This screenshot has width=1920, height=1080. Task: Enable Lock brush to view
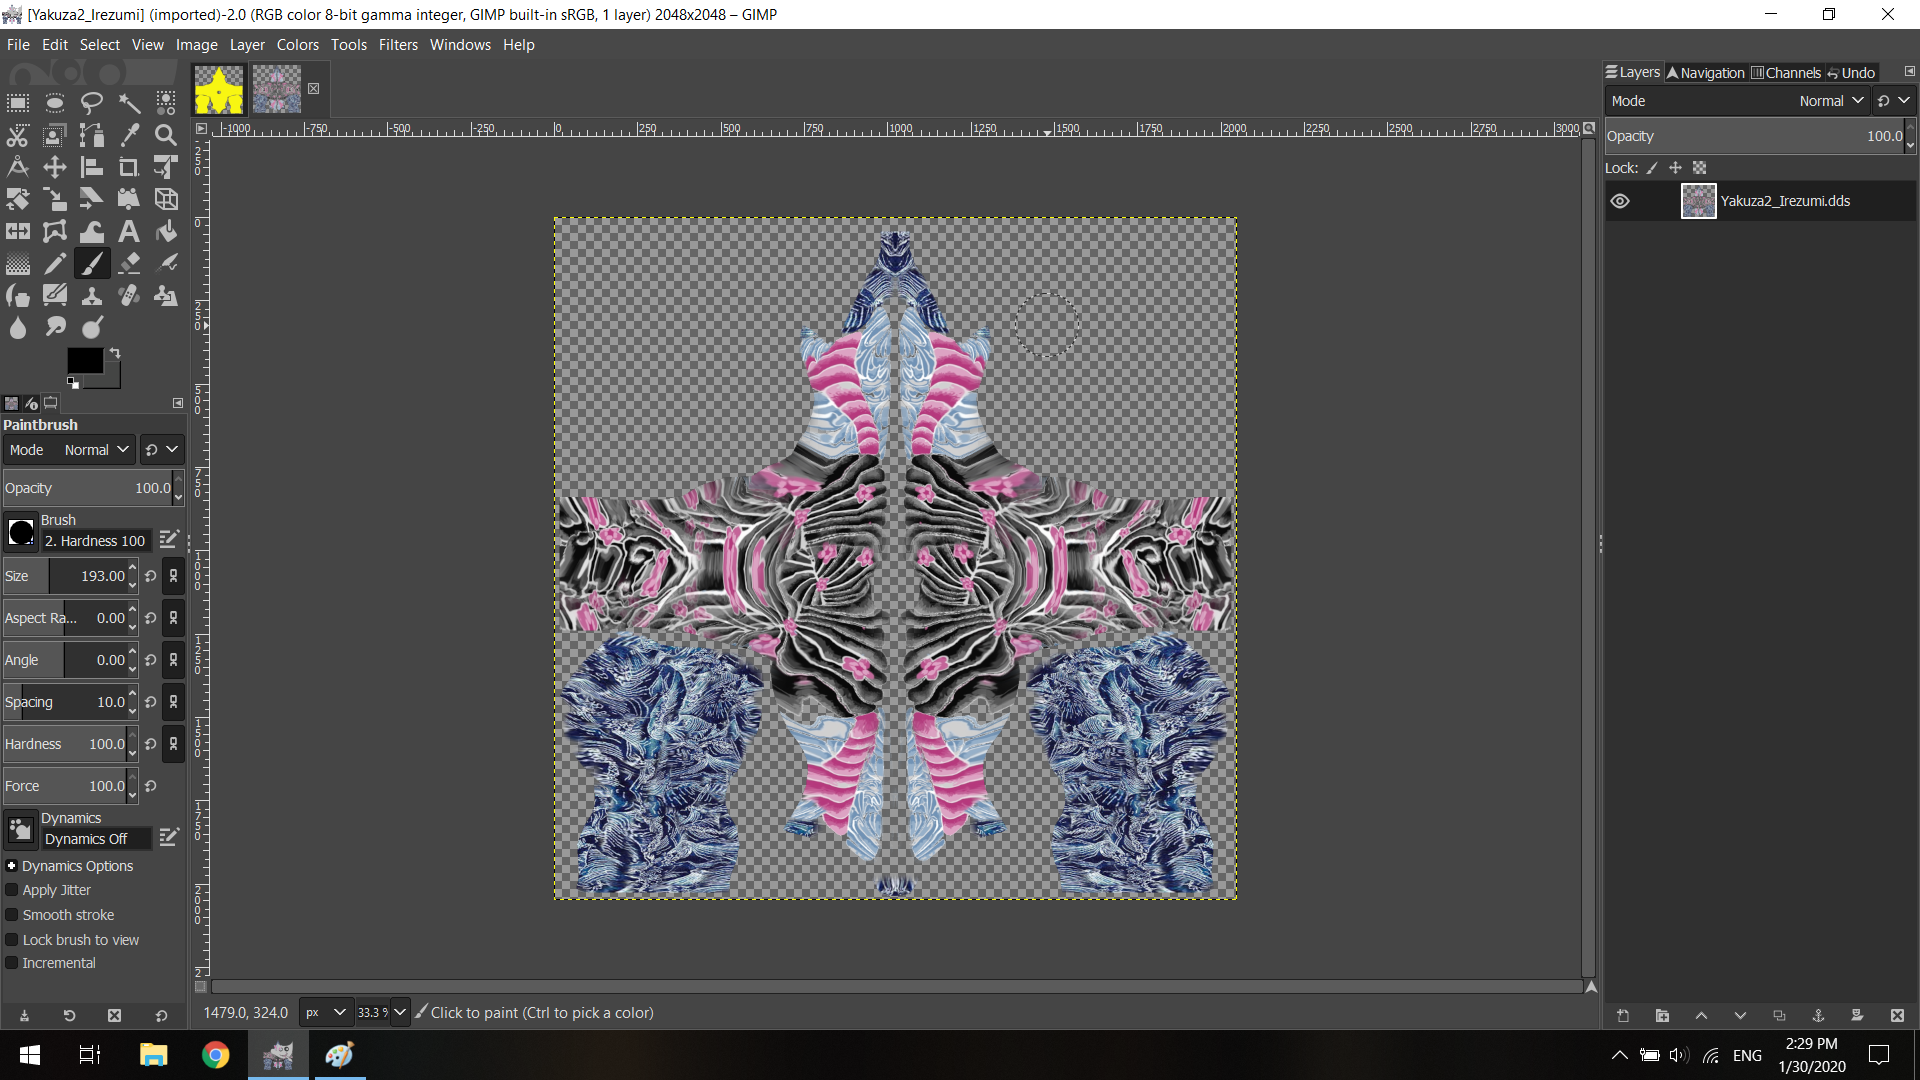click(x=12, y=940)
